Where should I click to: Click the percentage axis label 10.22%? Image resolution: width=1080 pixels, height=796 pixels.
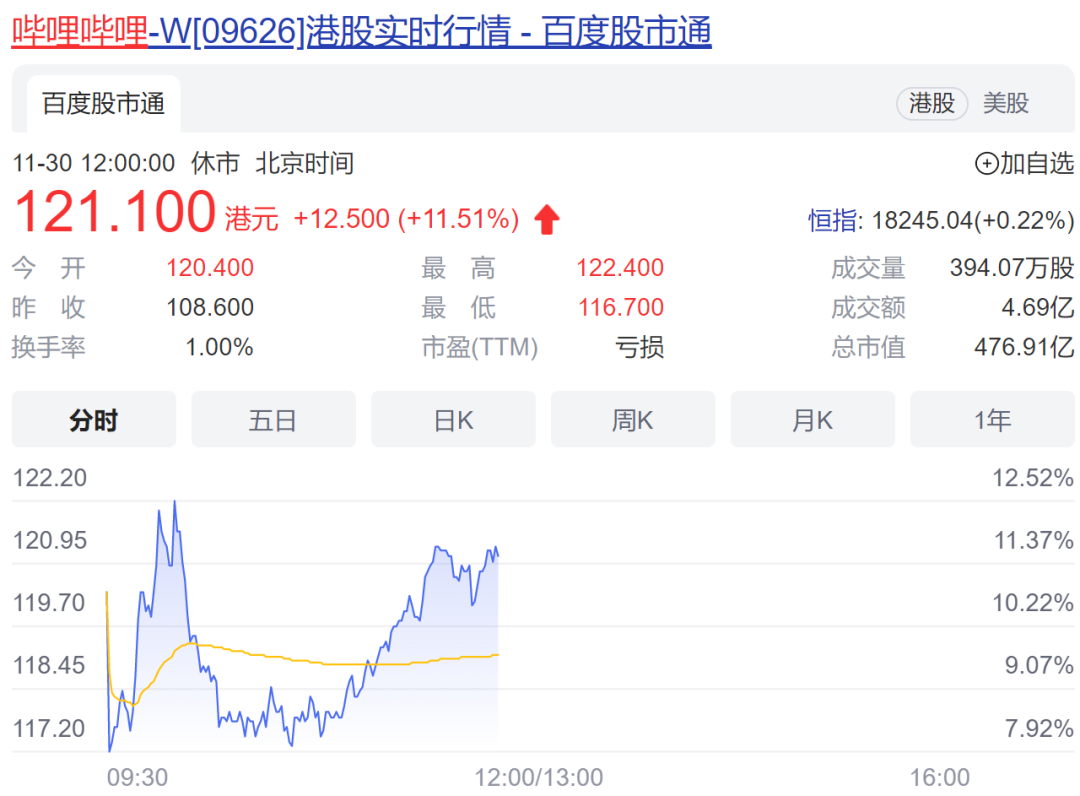tap(1032, 603)
